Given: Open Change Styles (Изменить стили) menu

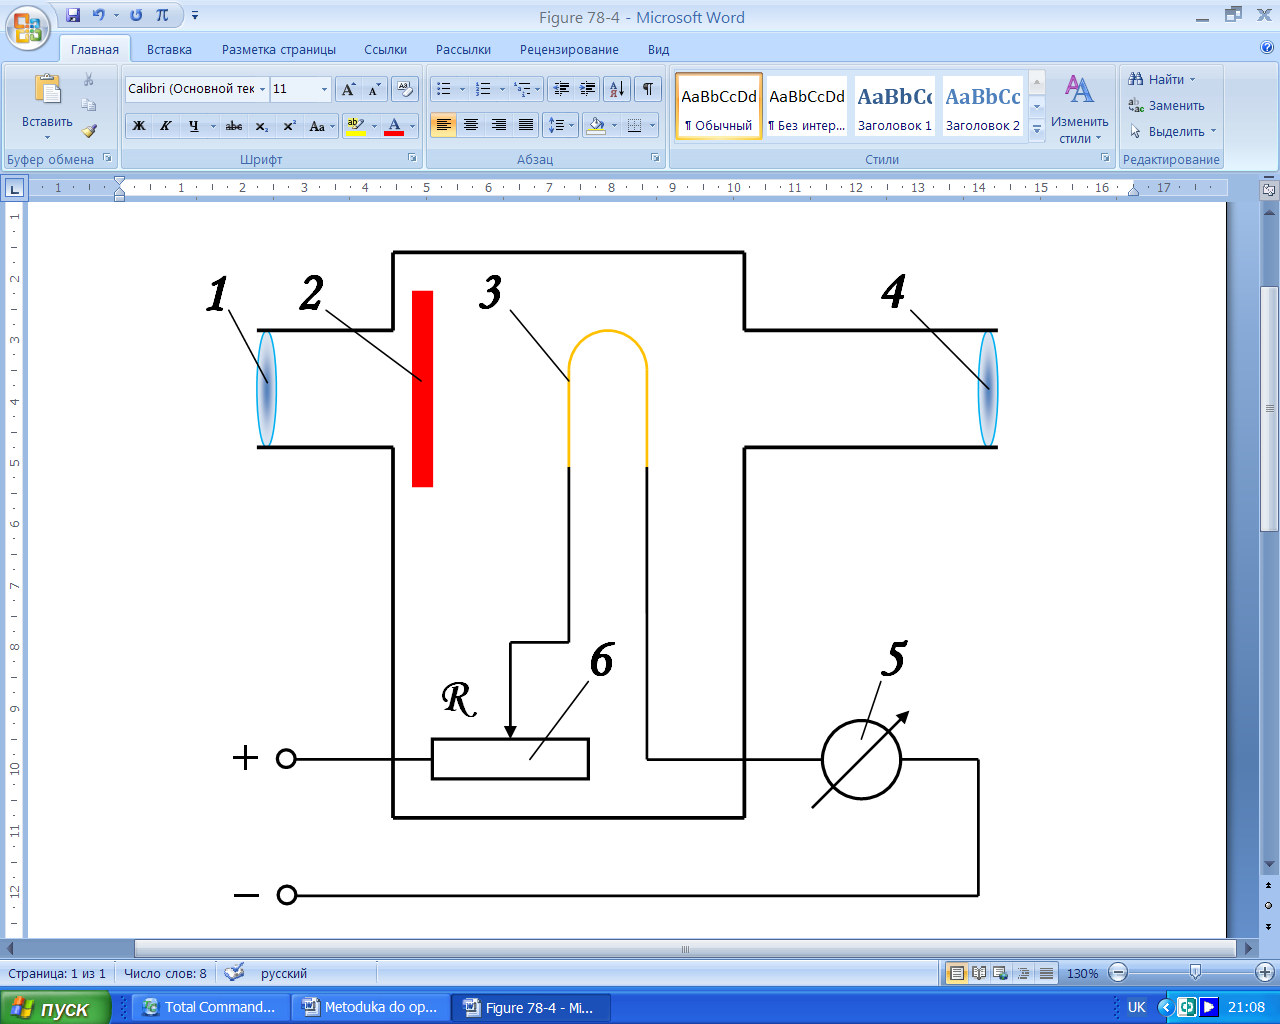Looking at the screenshot, I should click(x=1079, y=109).
